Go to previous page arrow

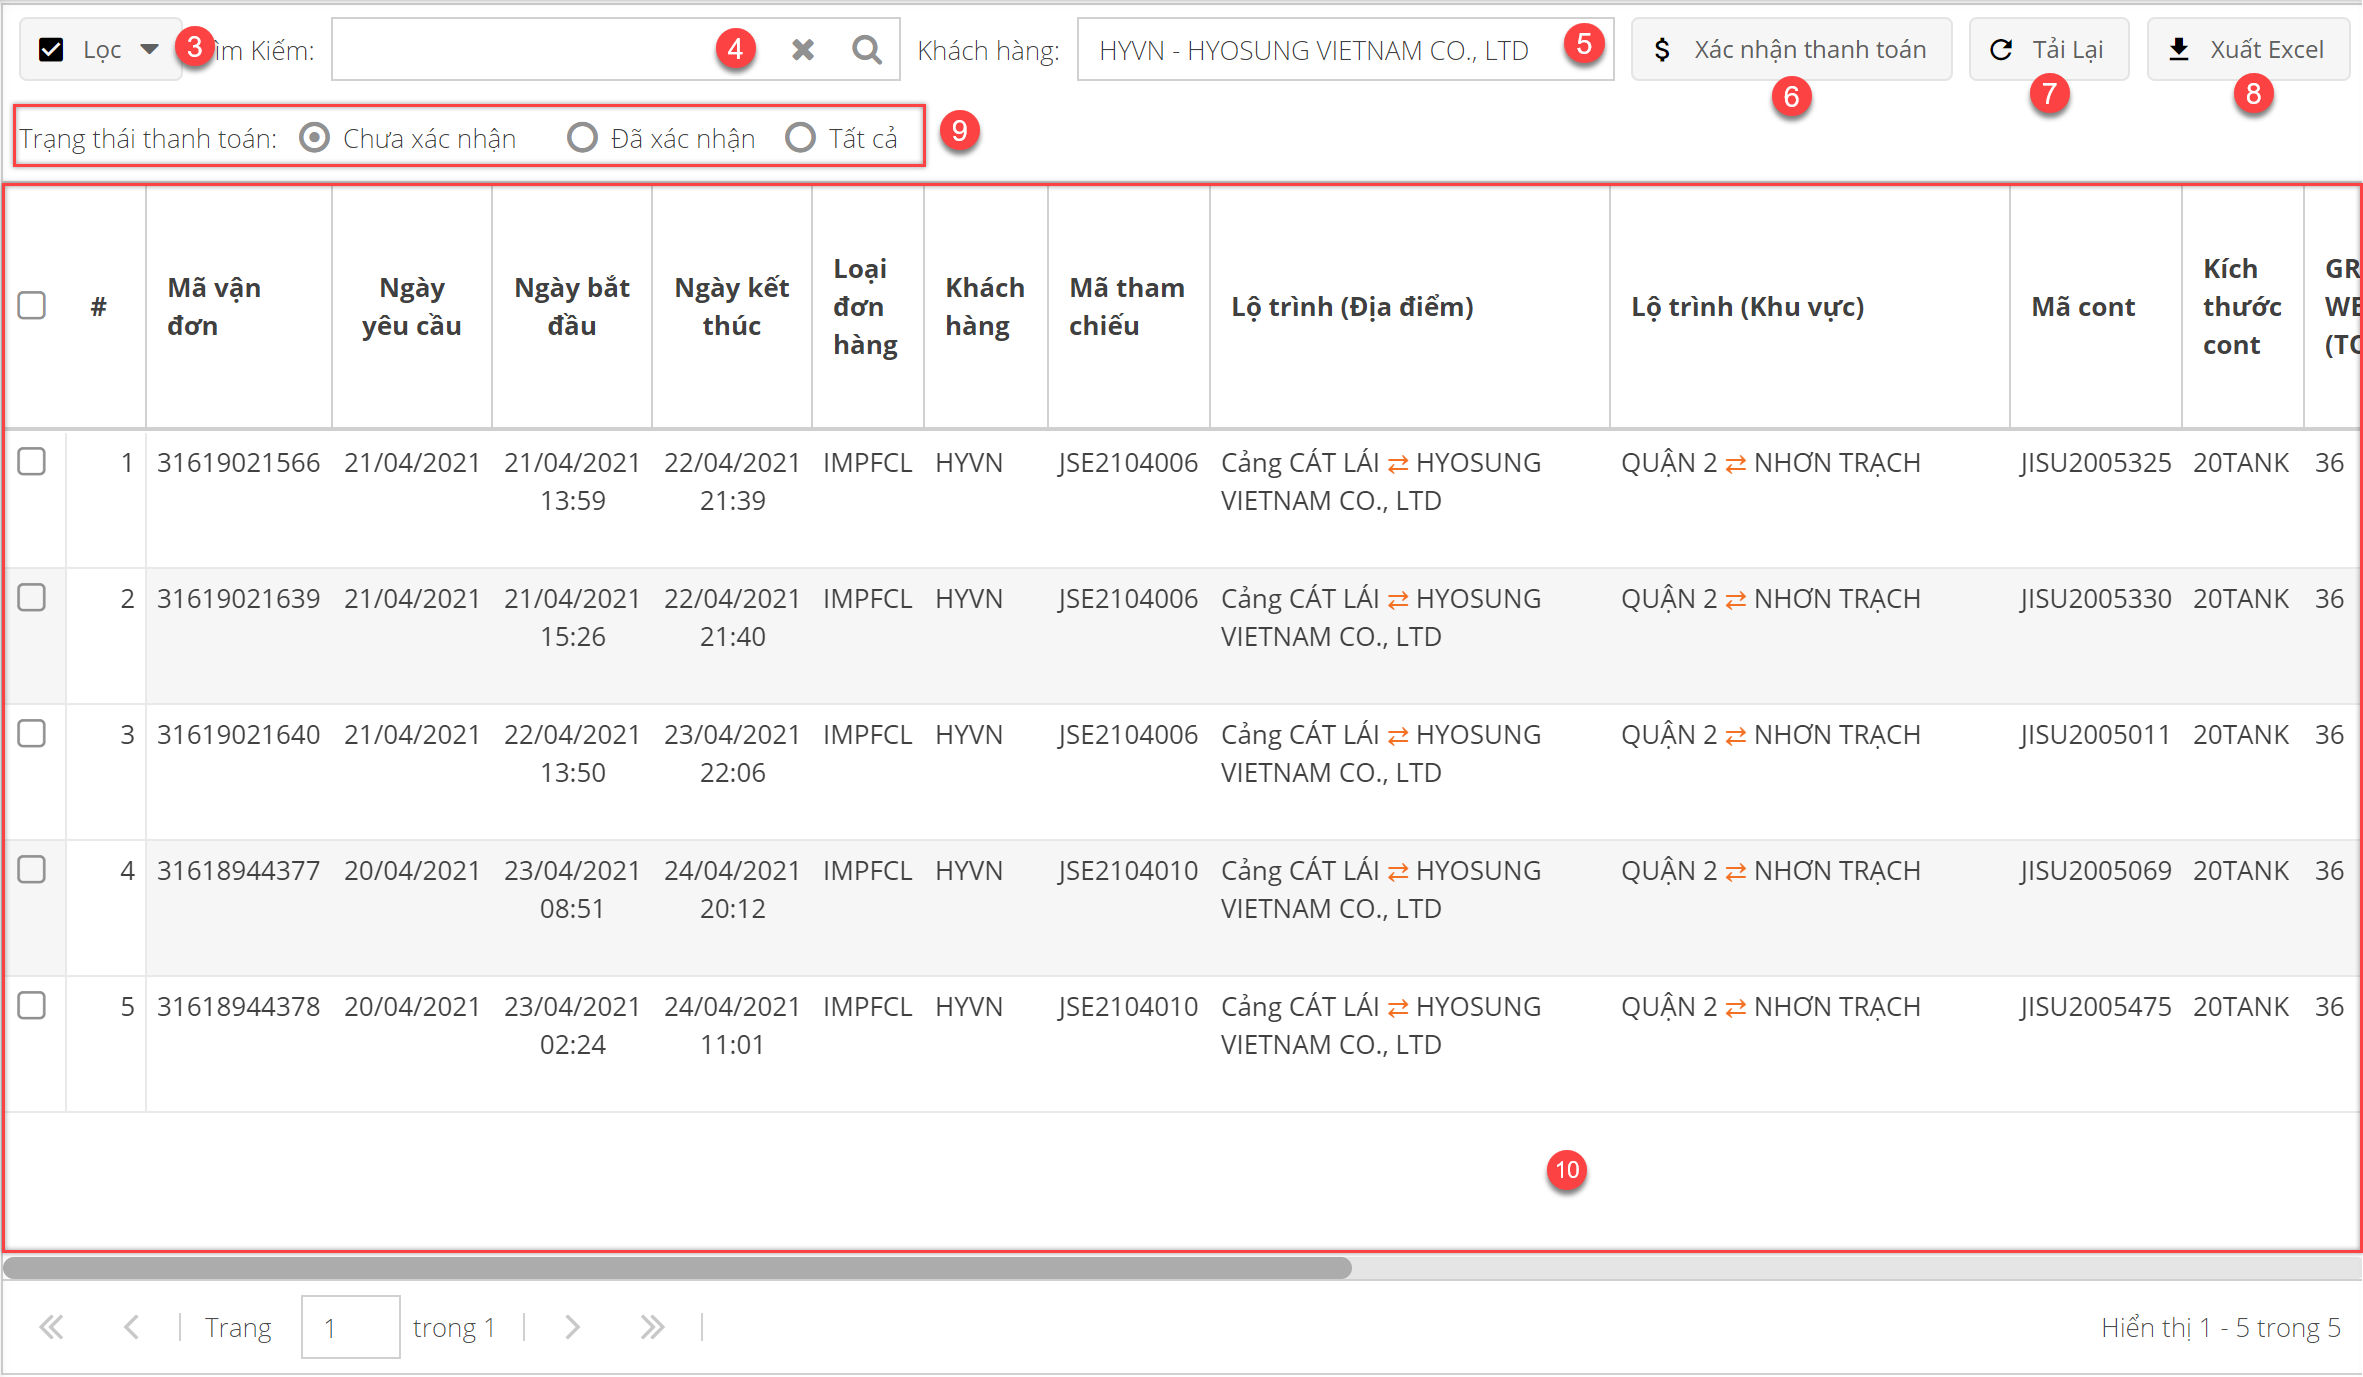131,1327
